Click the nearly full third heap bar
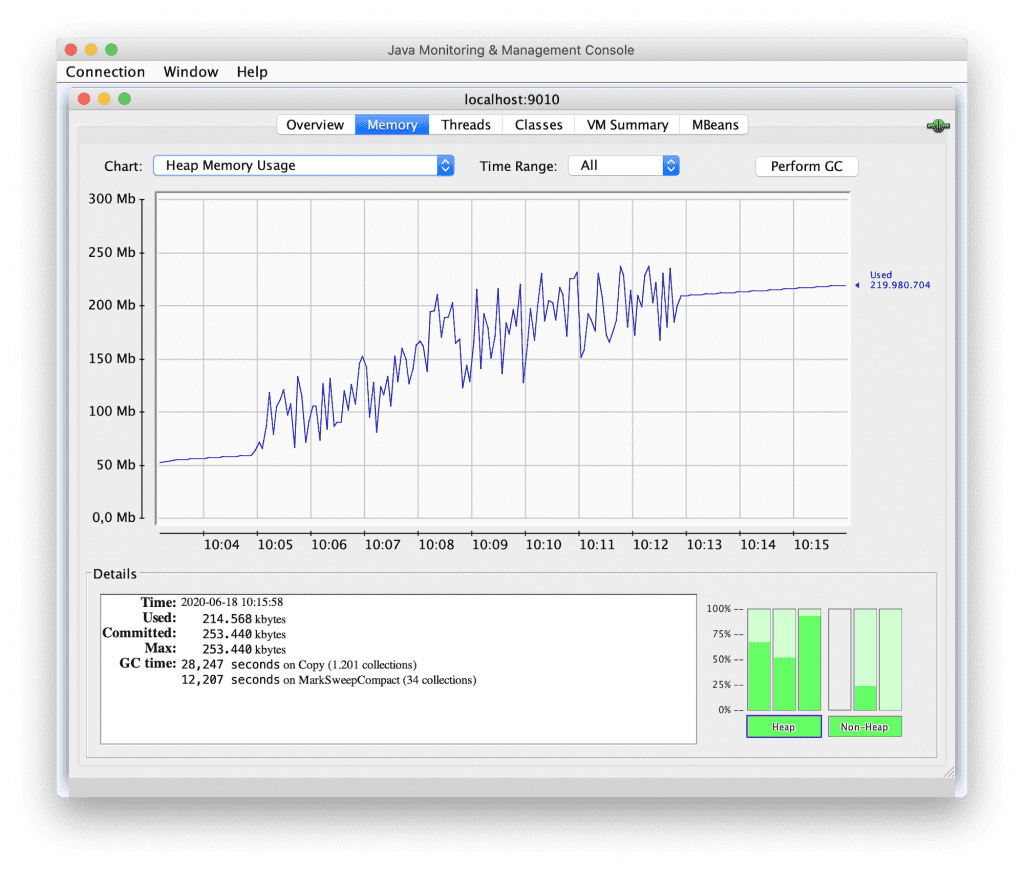The image size is (1024, 872). (810, 660)
